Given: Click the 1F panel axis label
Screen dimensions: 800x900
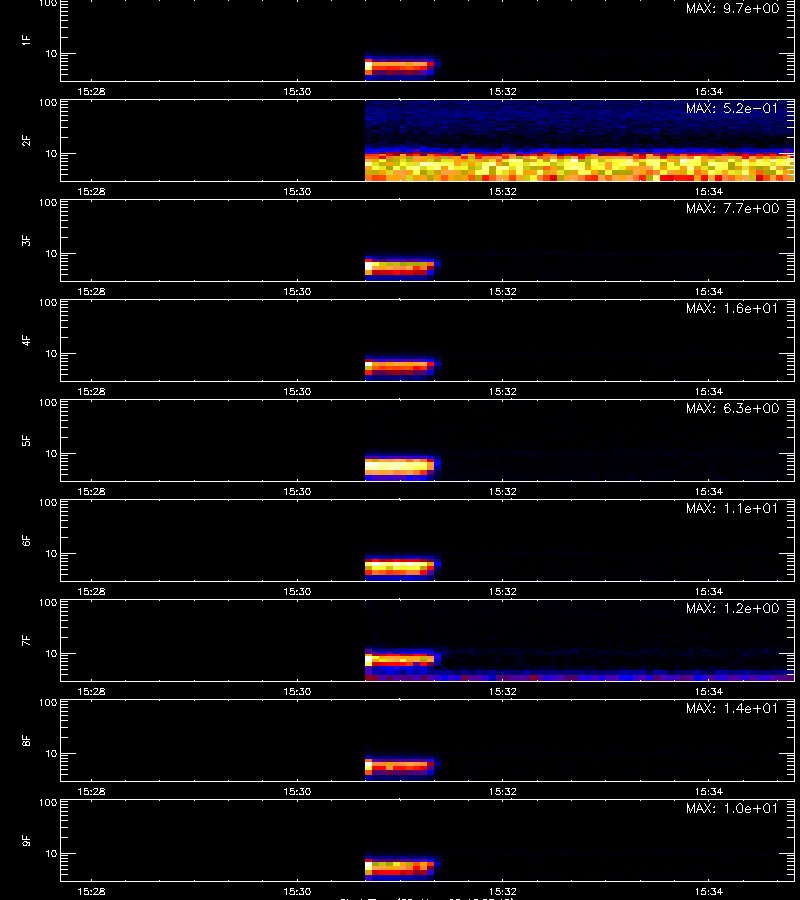Looking at the screenshot, I should (26, 40).
